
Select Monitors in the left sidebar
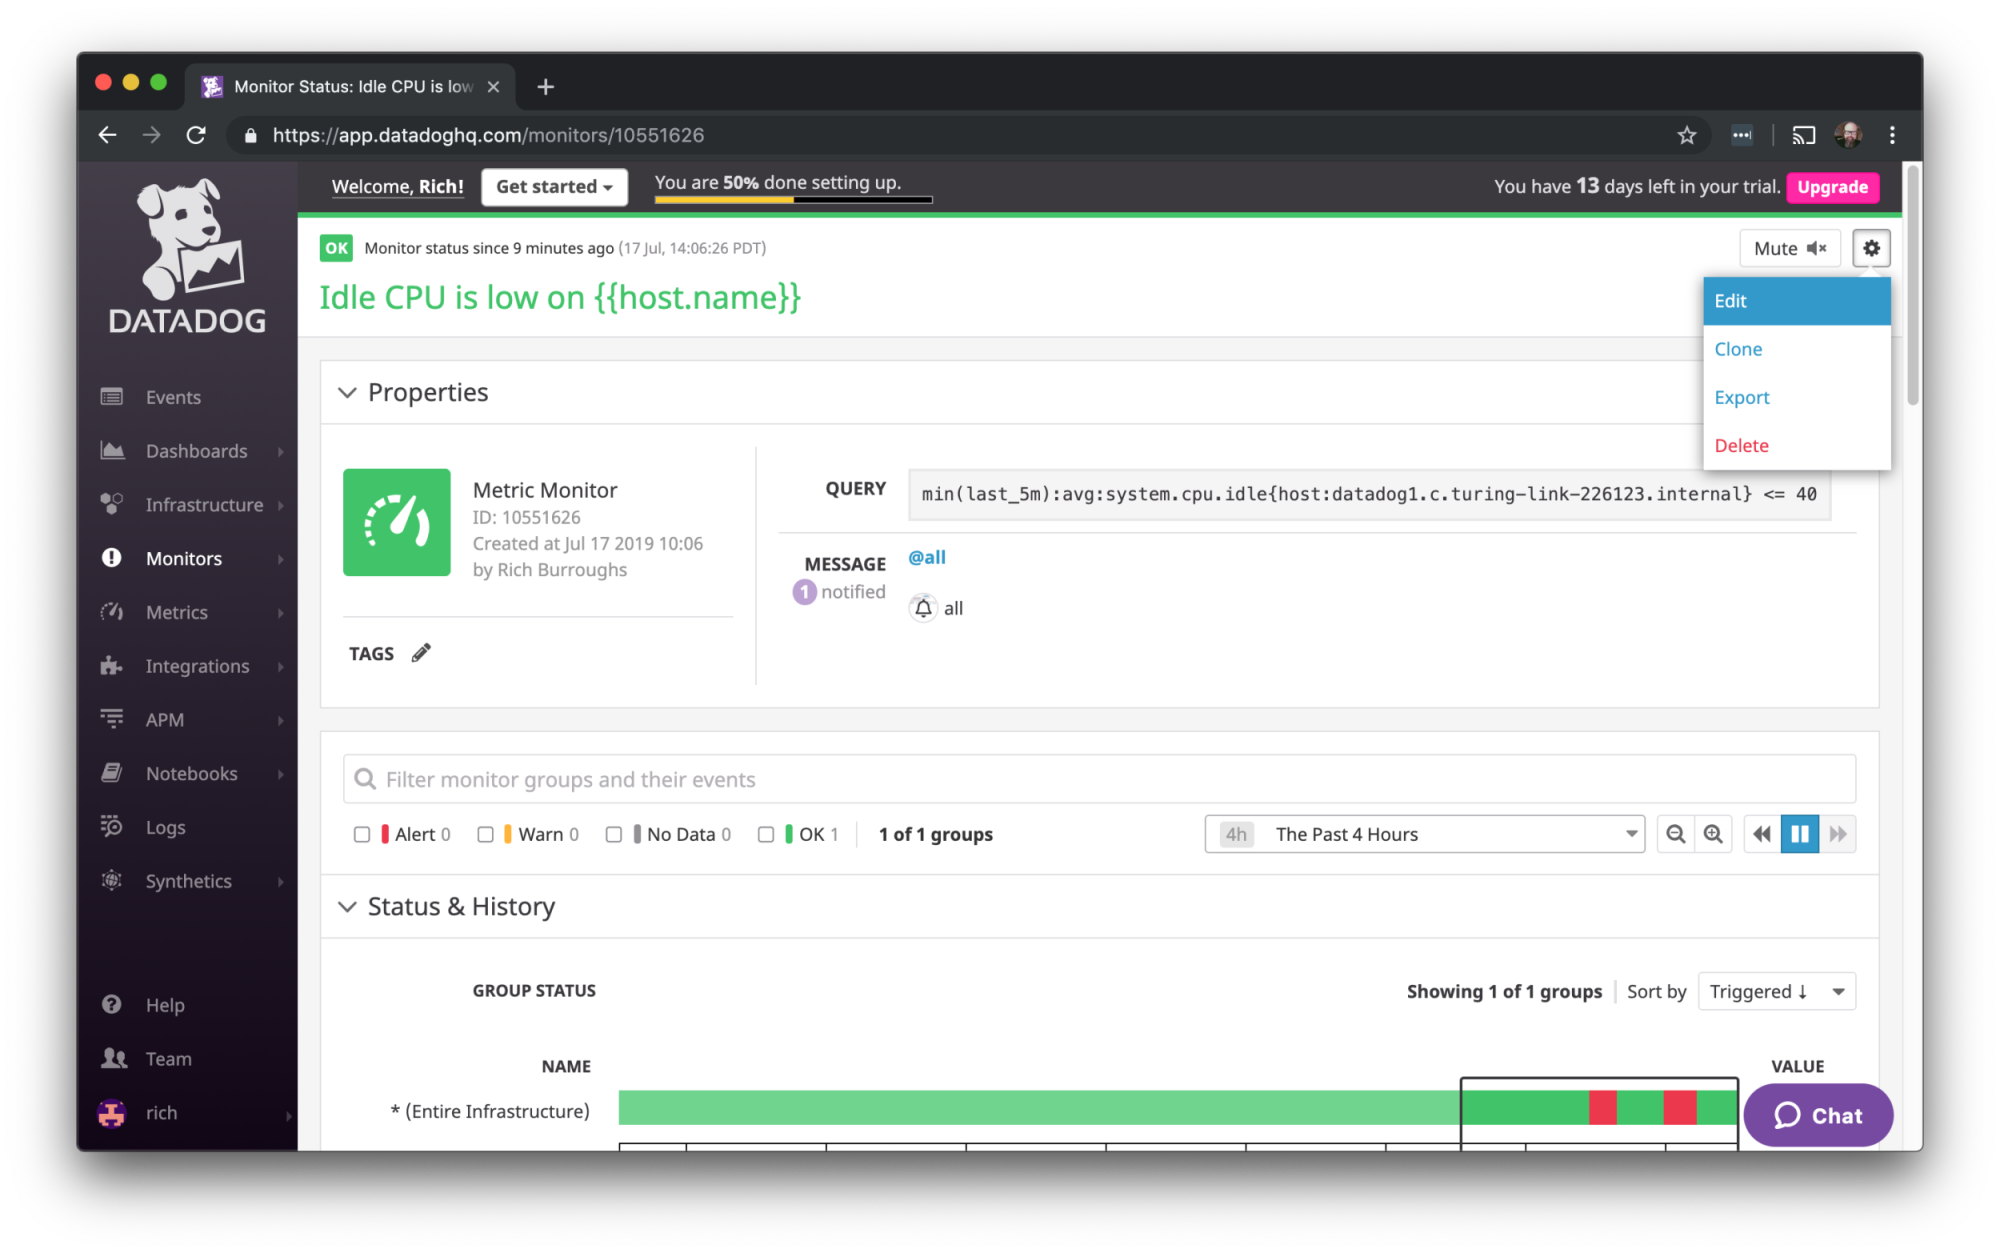(x=183, y=558)
